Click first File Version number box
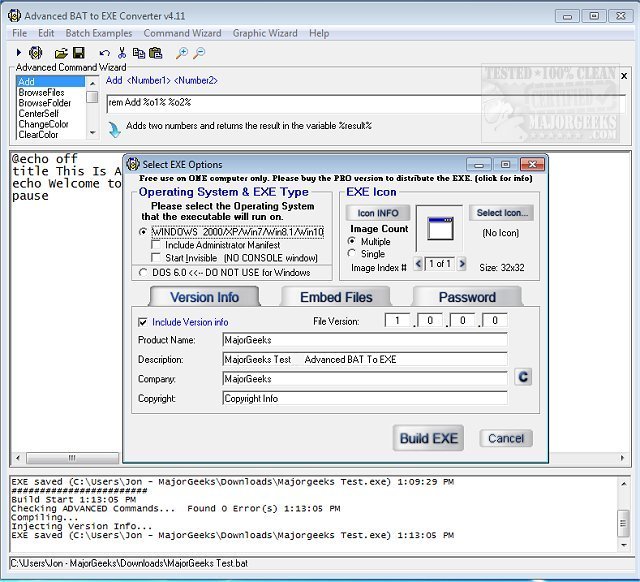The image size is (640, 582). point(397,320)
